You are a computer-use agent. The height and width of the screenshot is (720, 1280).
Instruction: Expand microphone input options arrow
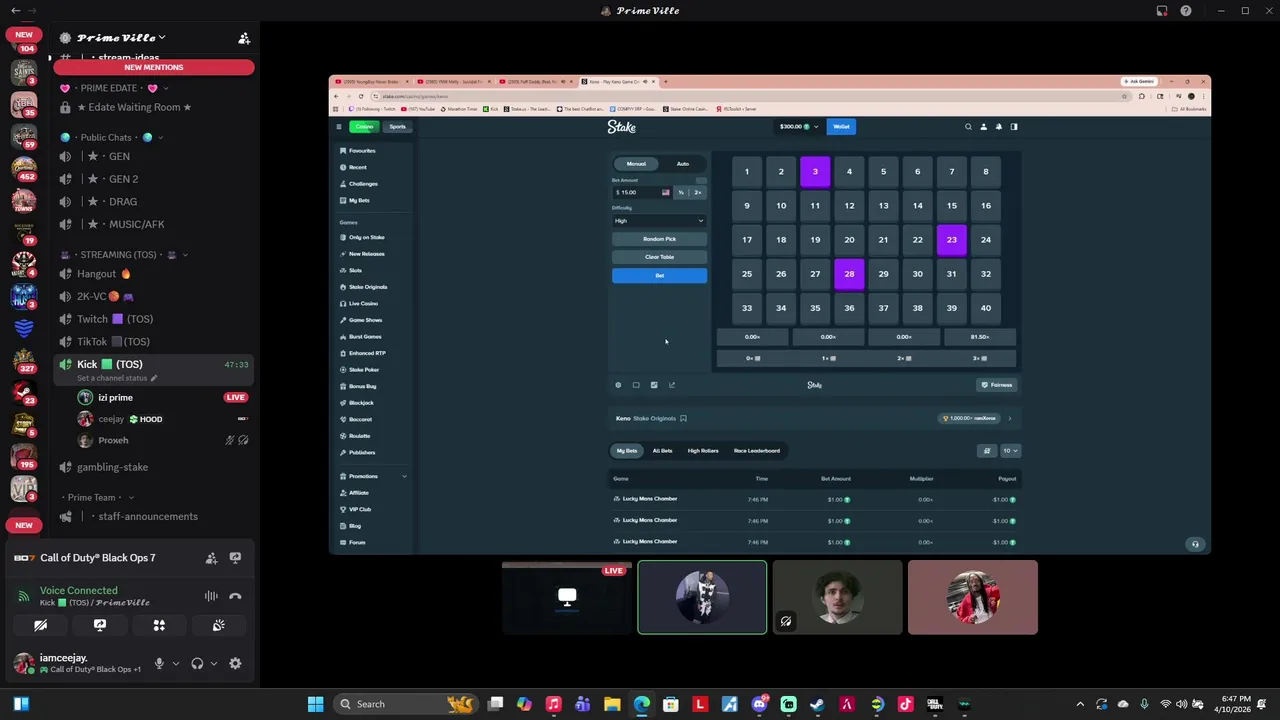(x=175, y=663)
